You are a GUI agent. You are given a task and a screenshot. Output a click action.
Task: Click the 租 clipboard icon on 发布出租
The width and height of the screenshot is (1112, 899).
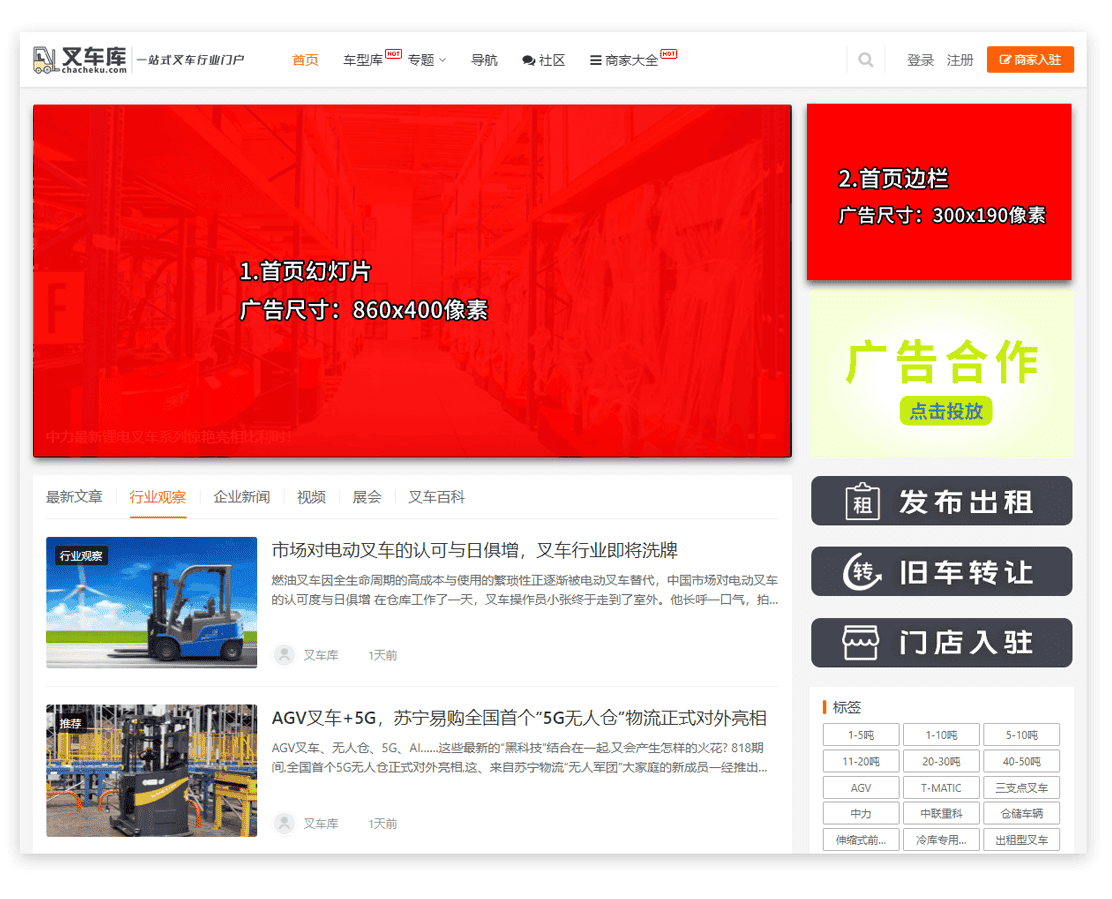click(862, 501)
